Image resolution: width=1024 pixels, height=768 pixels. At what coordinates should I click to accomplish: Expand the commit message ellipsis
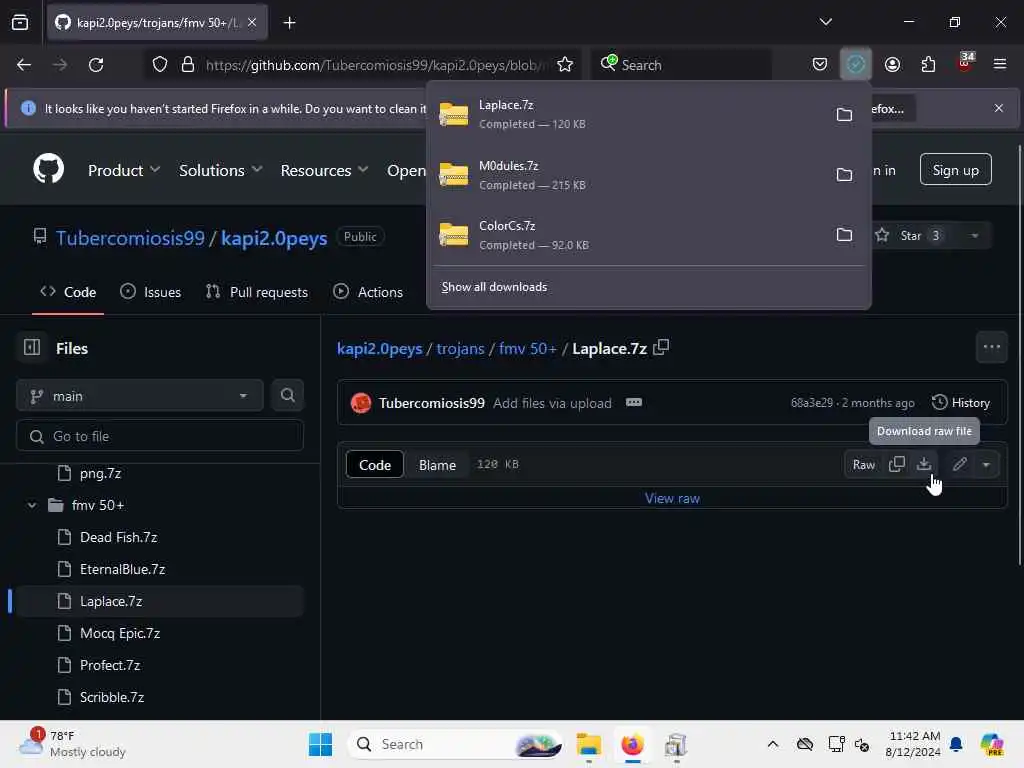point(633,402)
